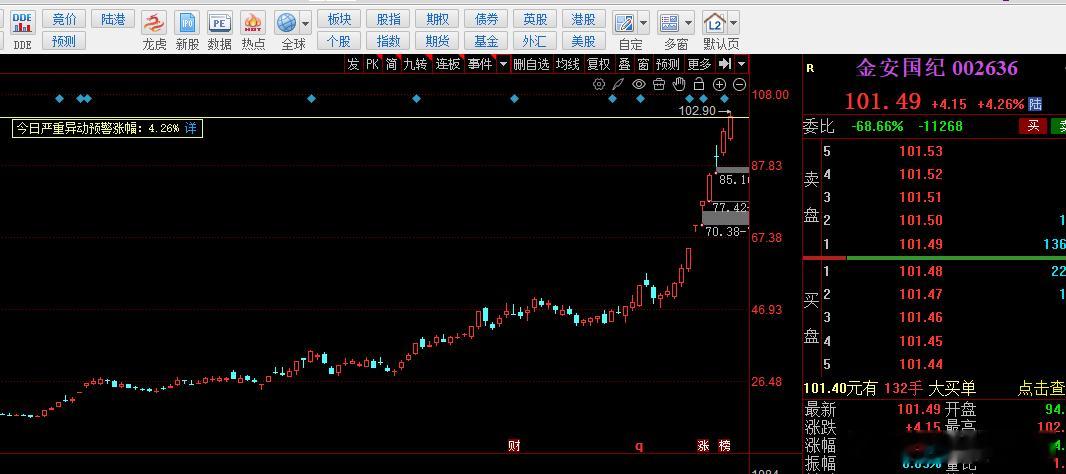Screen dimensions: 1066x474
Task: Select the hand pan tool
Action: click(678, 84)
